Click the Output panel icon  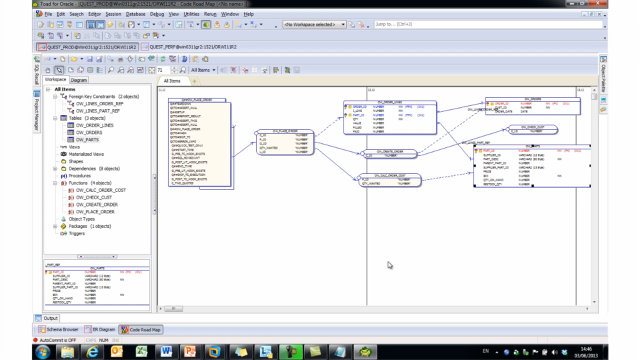pyautogui.click(x=38, y=318)
